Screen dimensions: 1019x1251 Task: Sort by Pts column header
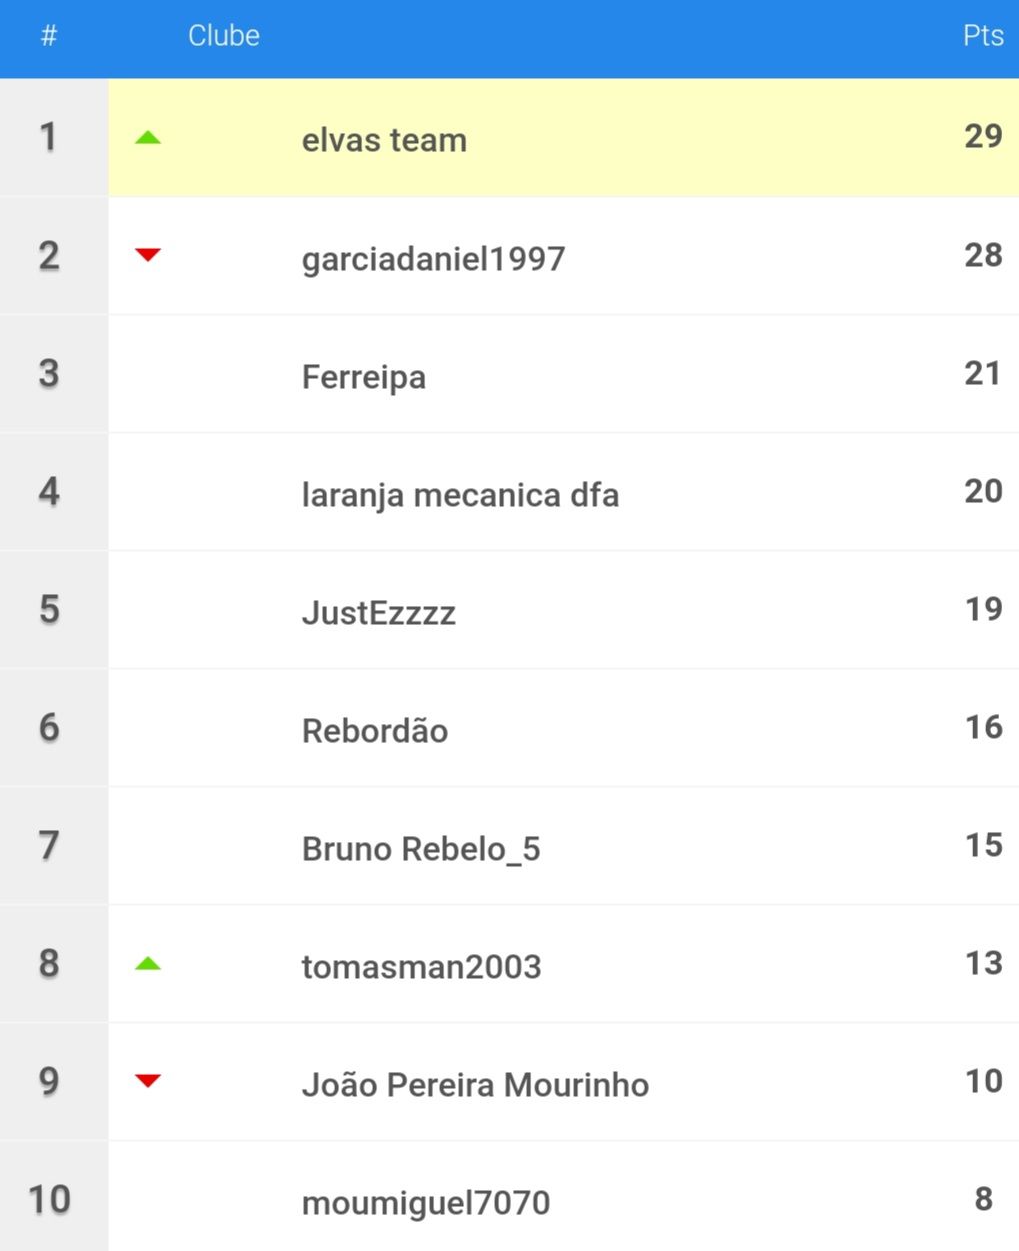983,36
